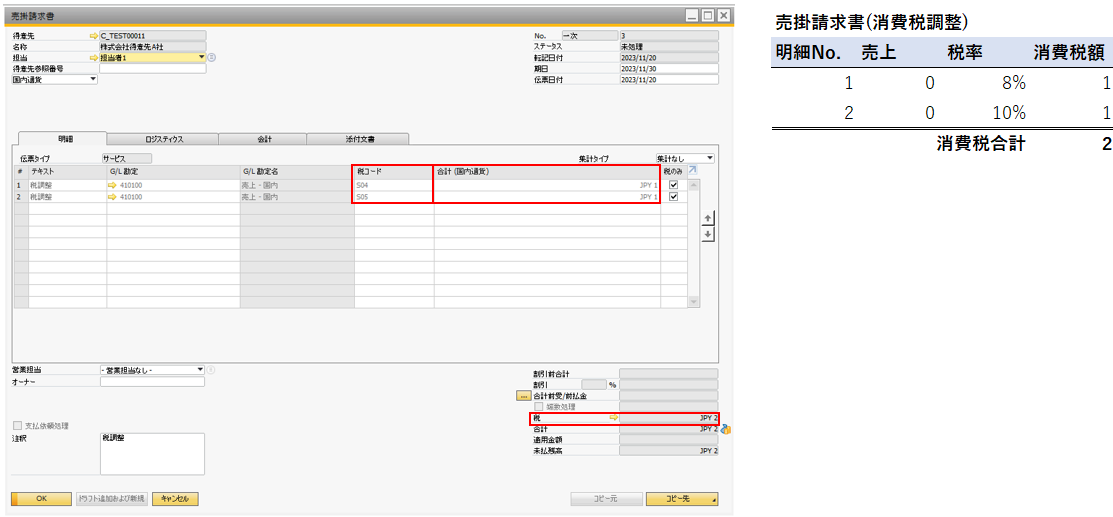The height and width of the screenshot is (517, 1113).
Task: Click the ドラフト追加および新規 button
Action: point(111,499)
